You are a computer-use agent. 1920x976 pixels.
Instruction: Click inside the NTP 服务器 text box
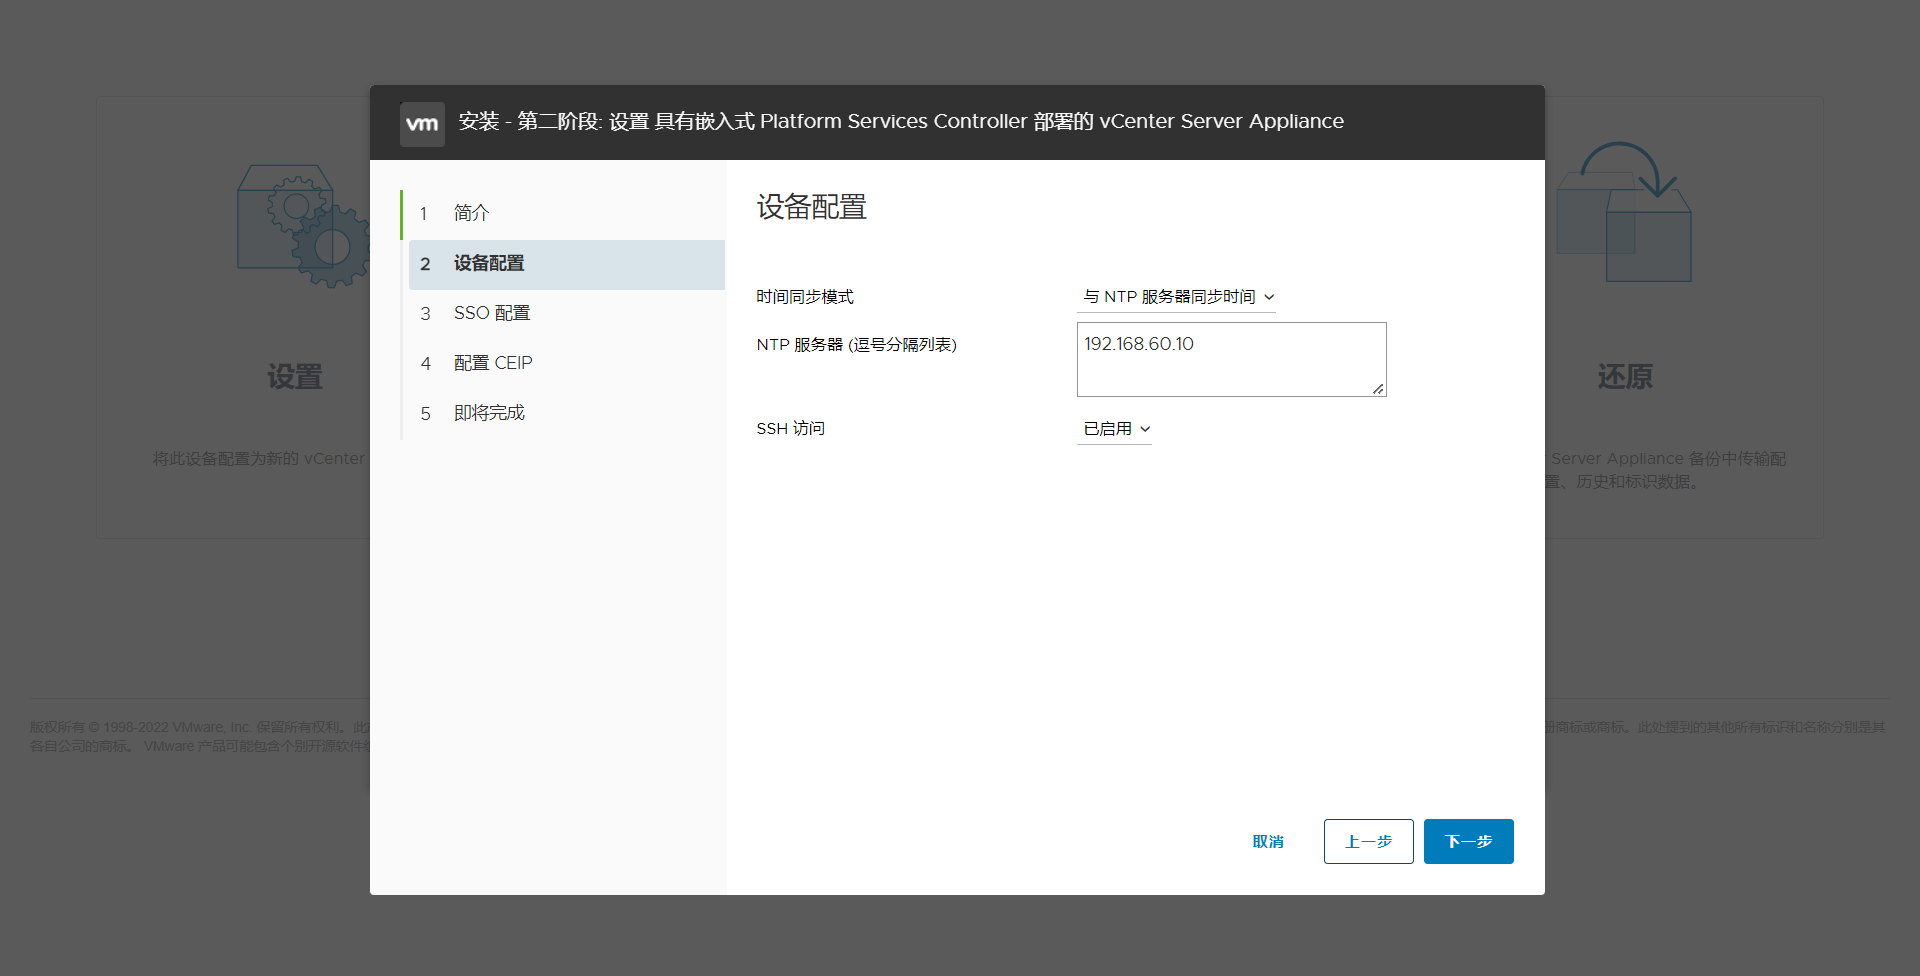[1232, 360]
